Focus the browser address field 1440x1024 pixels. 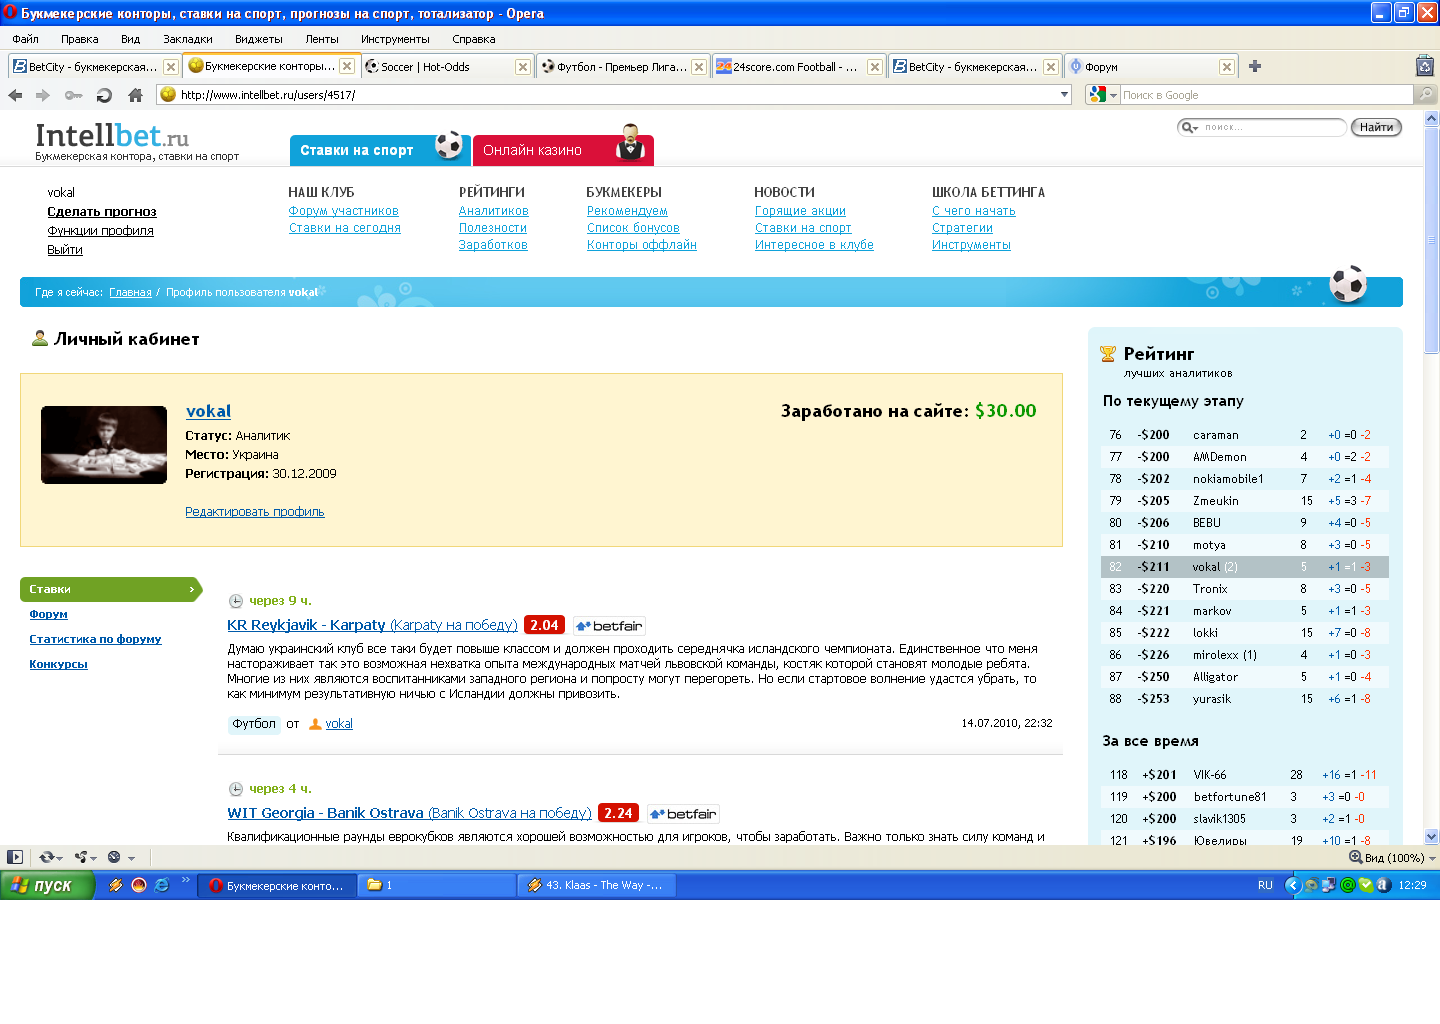click(616, 95)
